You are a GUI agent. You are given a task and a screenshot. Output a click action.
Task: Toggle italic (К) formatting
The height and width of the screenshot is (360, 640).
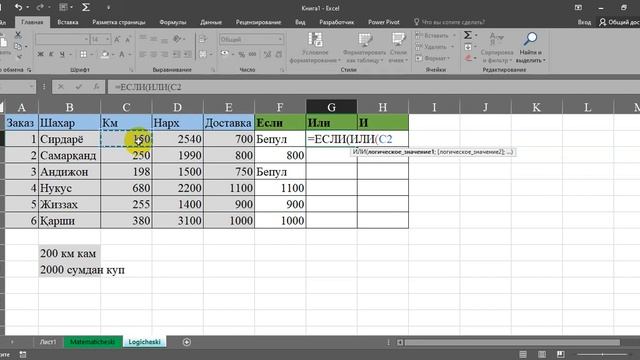51,54
